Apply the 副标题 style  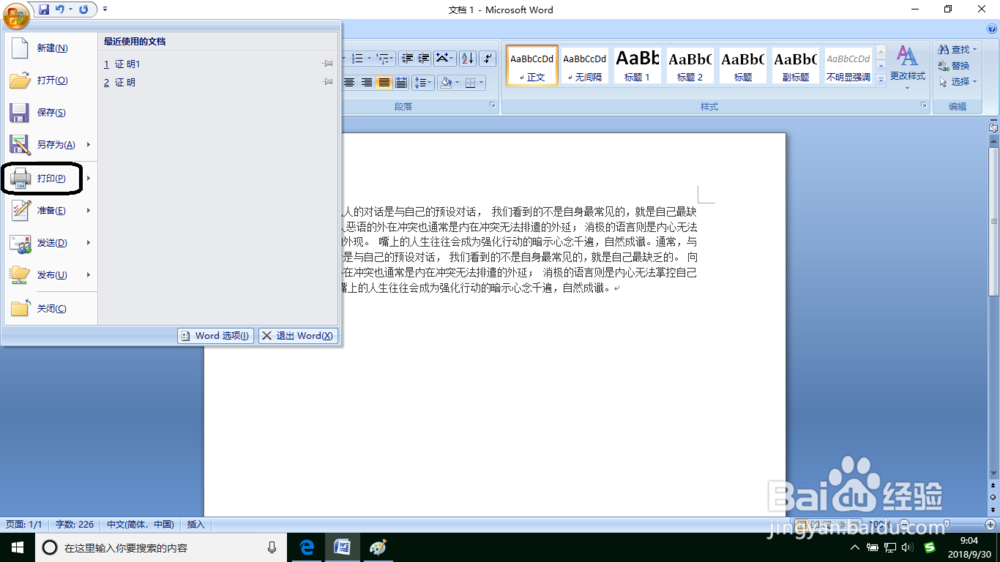[x=795, y=66]
